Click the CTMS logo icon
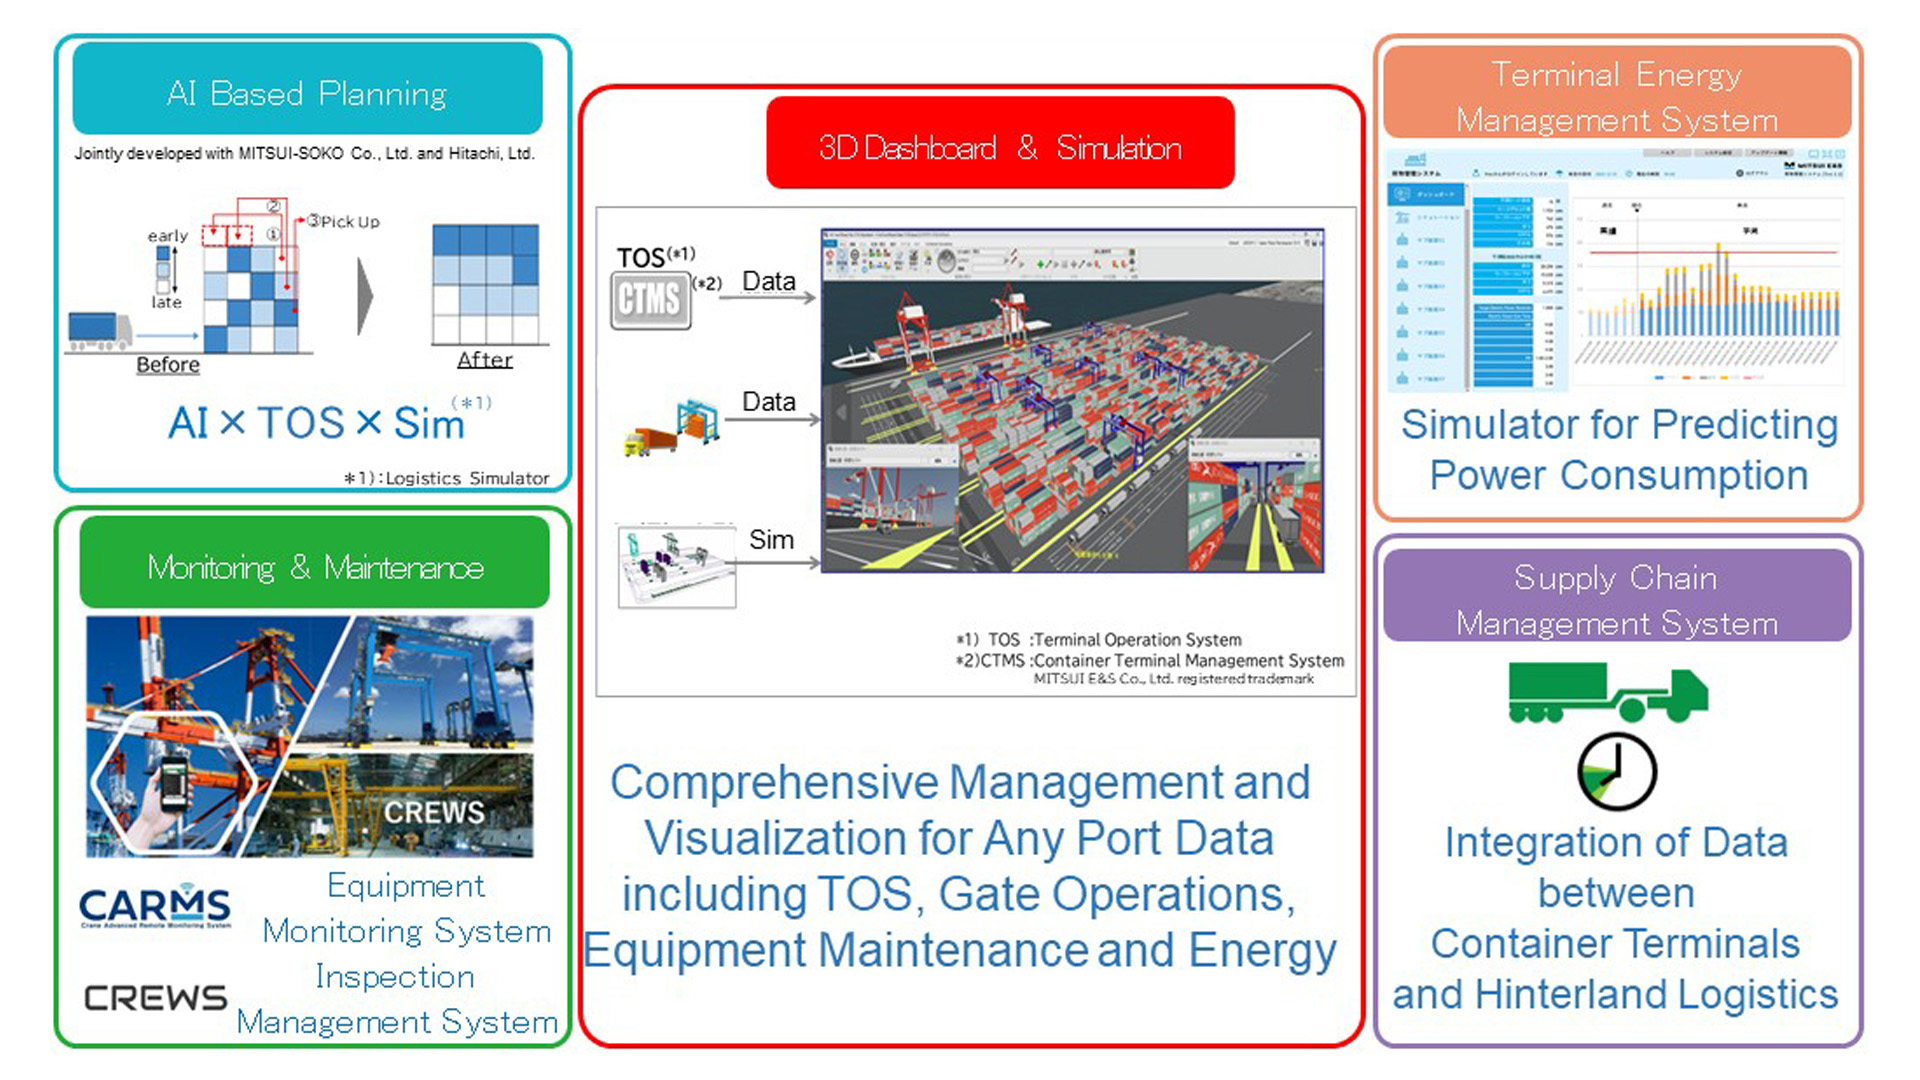Screen dimensions: 1920x1080 pyautogui.click(x=650, y=299)
